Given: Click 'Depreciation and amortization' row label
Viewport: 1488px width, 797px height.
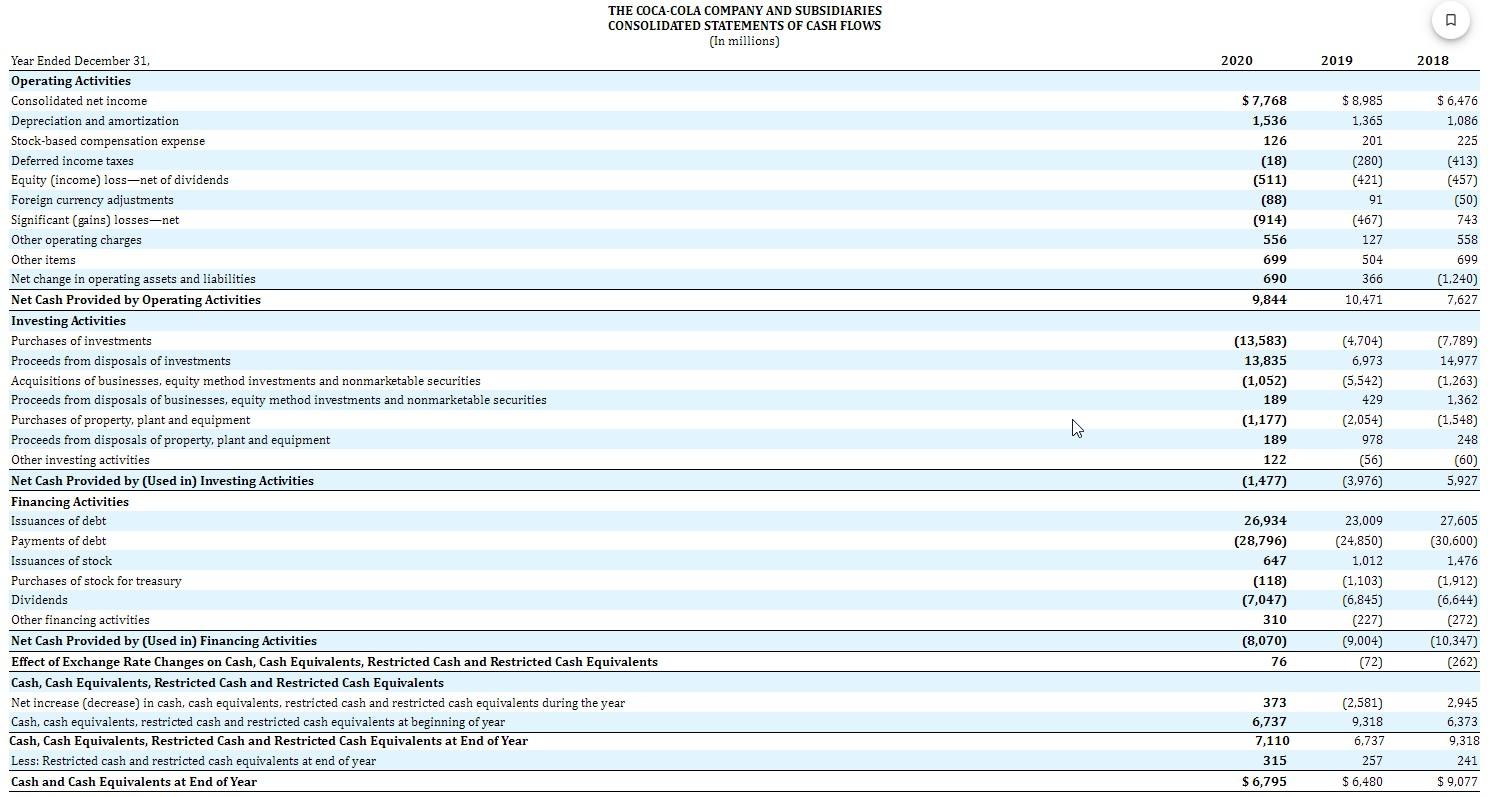Looking at the screenshot, I should [x=95, y=121].
